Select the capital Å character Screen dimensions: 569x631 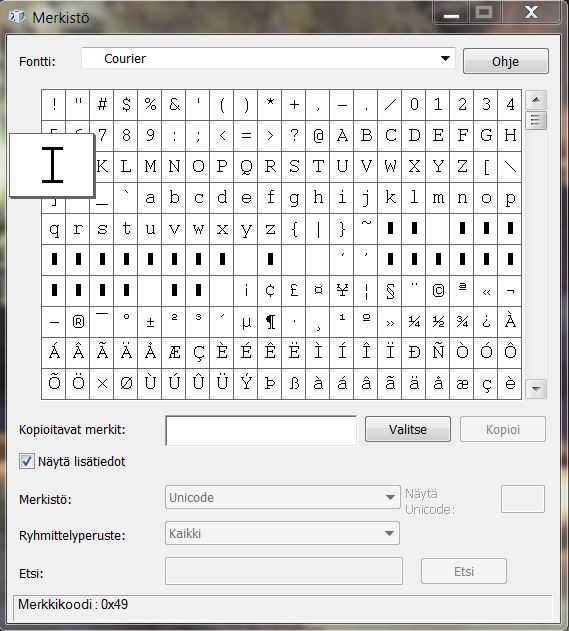(150, 353)
